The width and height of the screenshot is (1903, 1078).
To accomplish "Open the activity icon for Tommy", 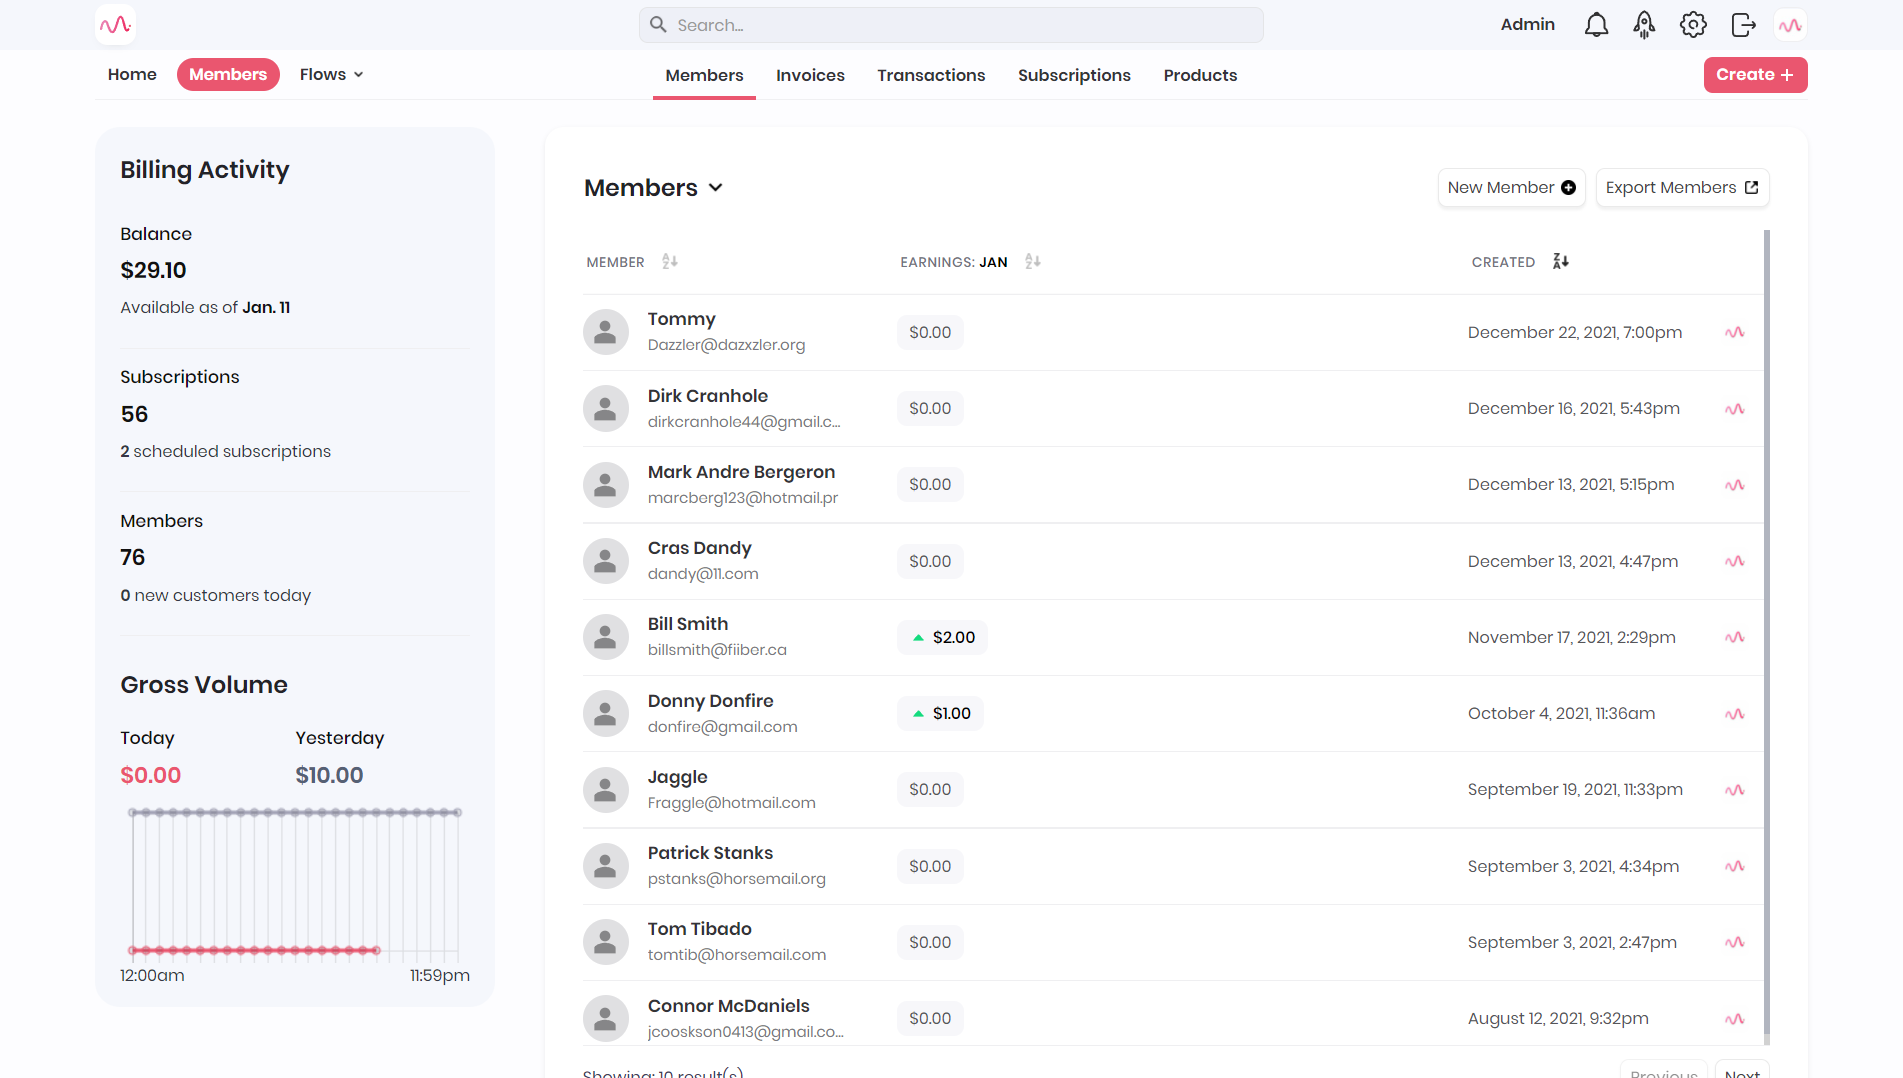I will pyautogui.click(x=1735, y=333).
